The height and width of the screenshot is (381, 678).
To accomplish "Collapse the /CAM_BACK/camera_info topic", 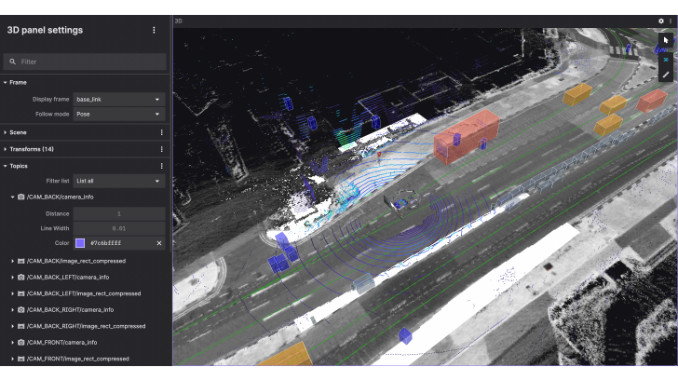I will (13, 197).
